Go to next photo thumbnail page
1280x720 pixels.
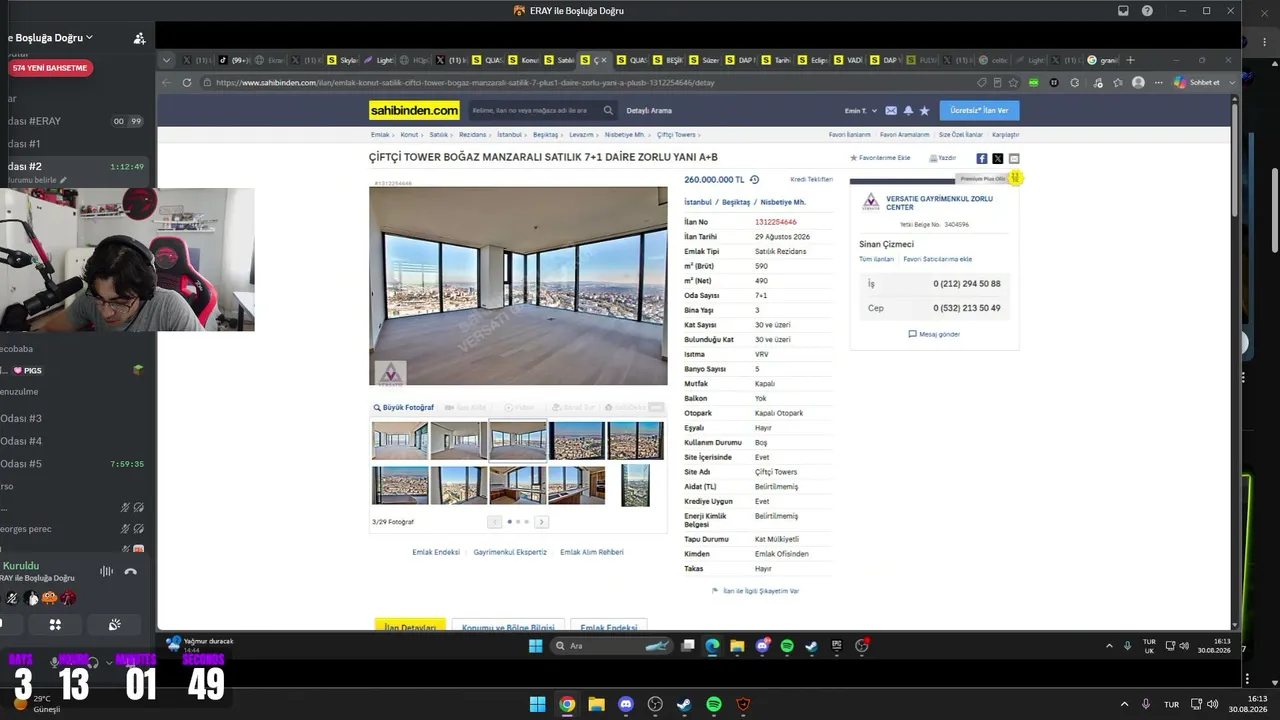point(541,522)
